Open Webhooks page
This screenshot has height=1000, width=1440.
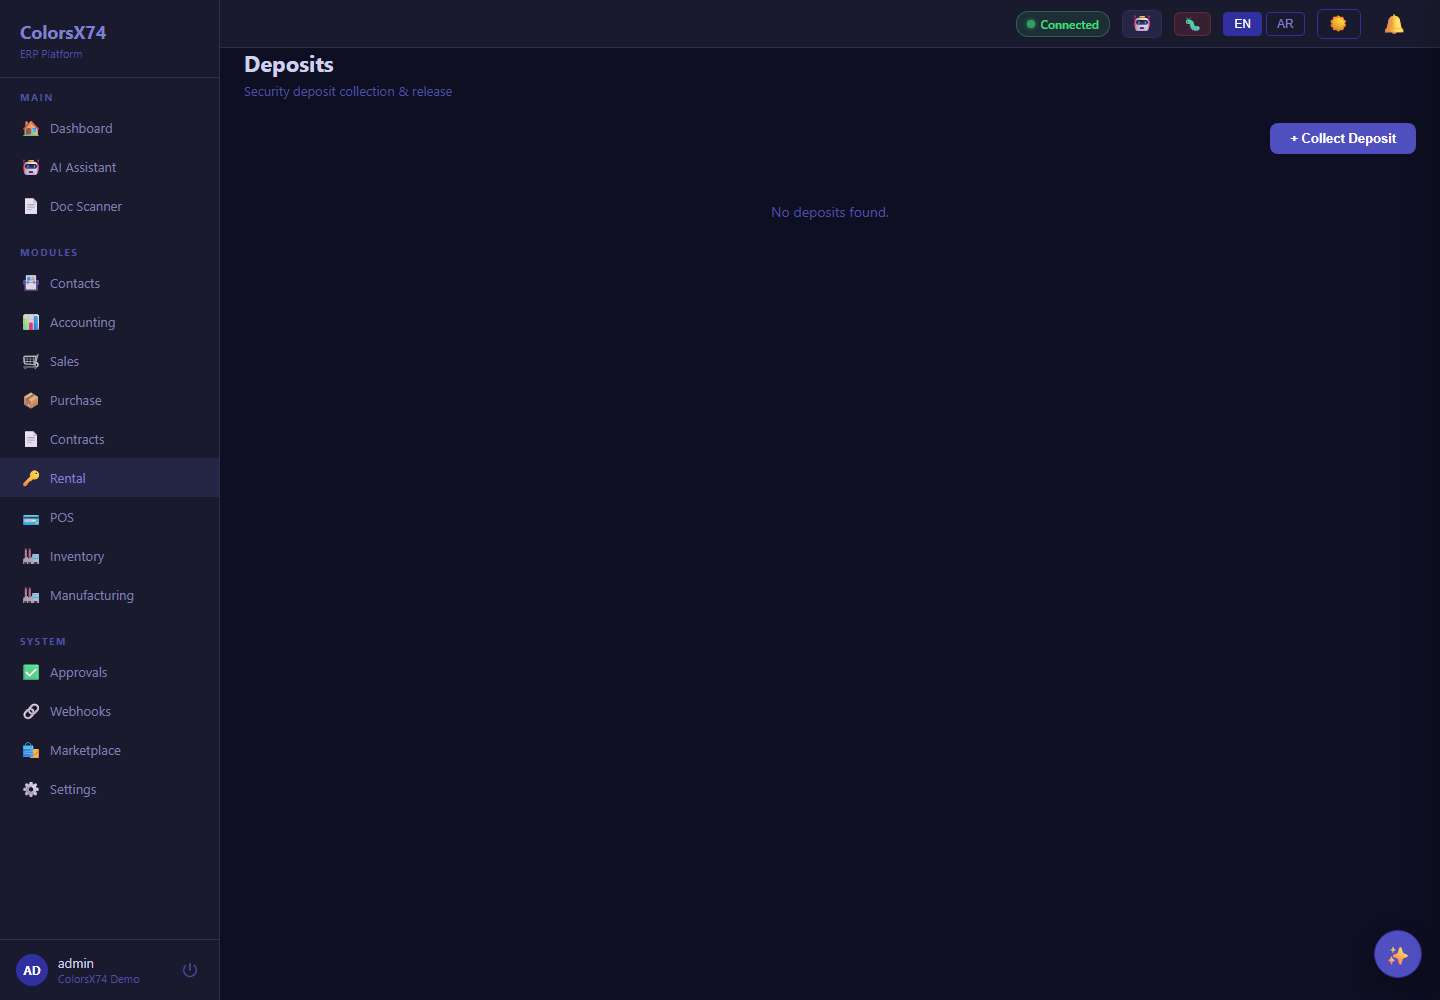pyautogui.click(x=110, y=711)
